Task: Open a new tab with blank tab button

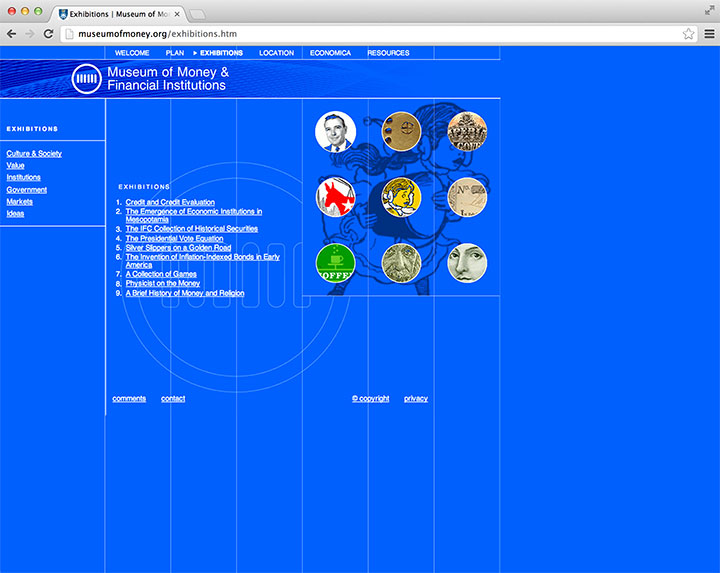Action: 197,15
